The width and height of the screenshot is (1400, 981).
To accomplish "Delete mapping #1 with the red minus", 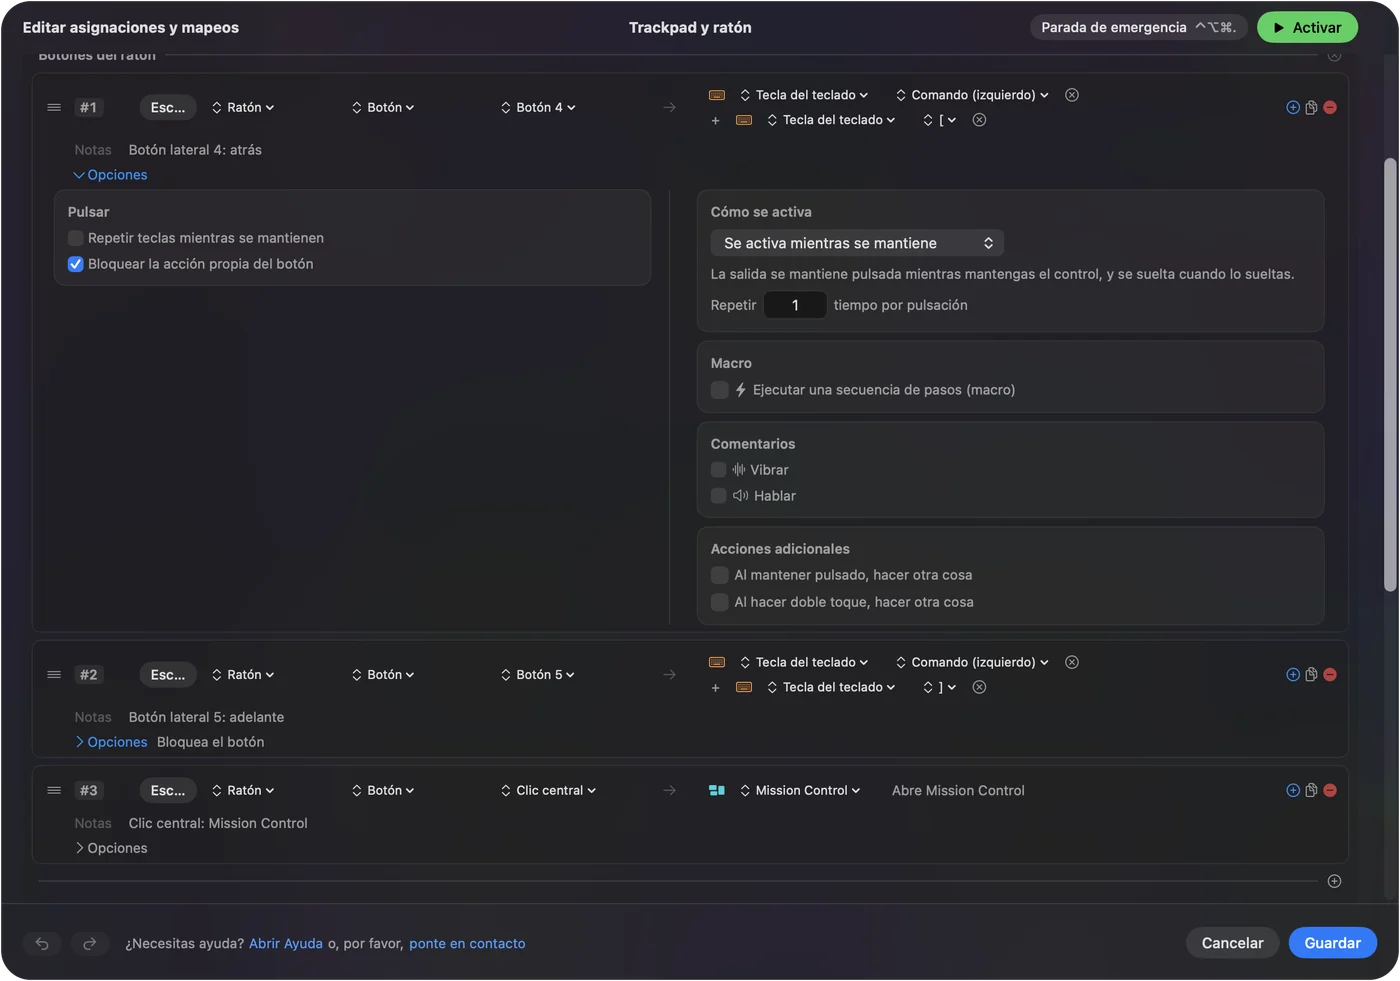I will 1330,107.
